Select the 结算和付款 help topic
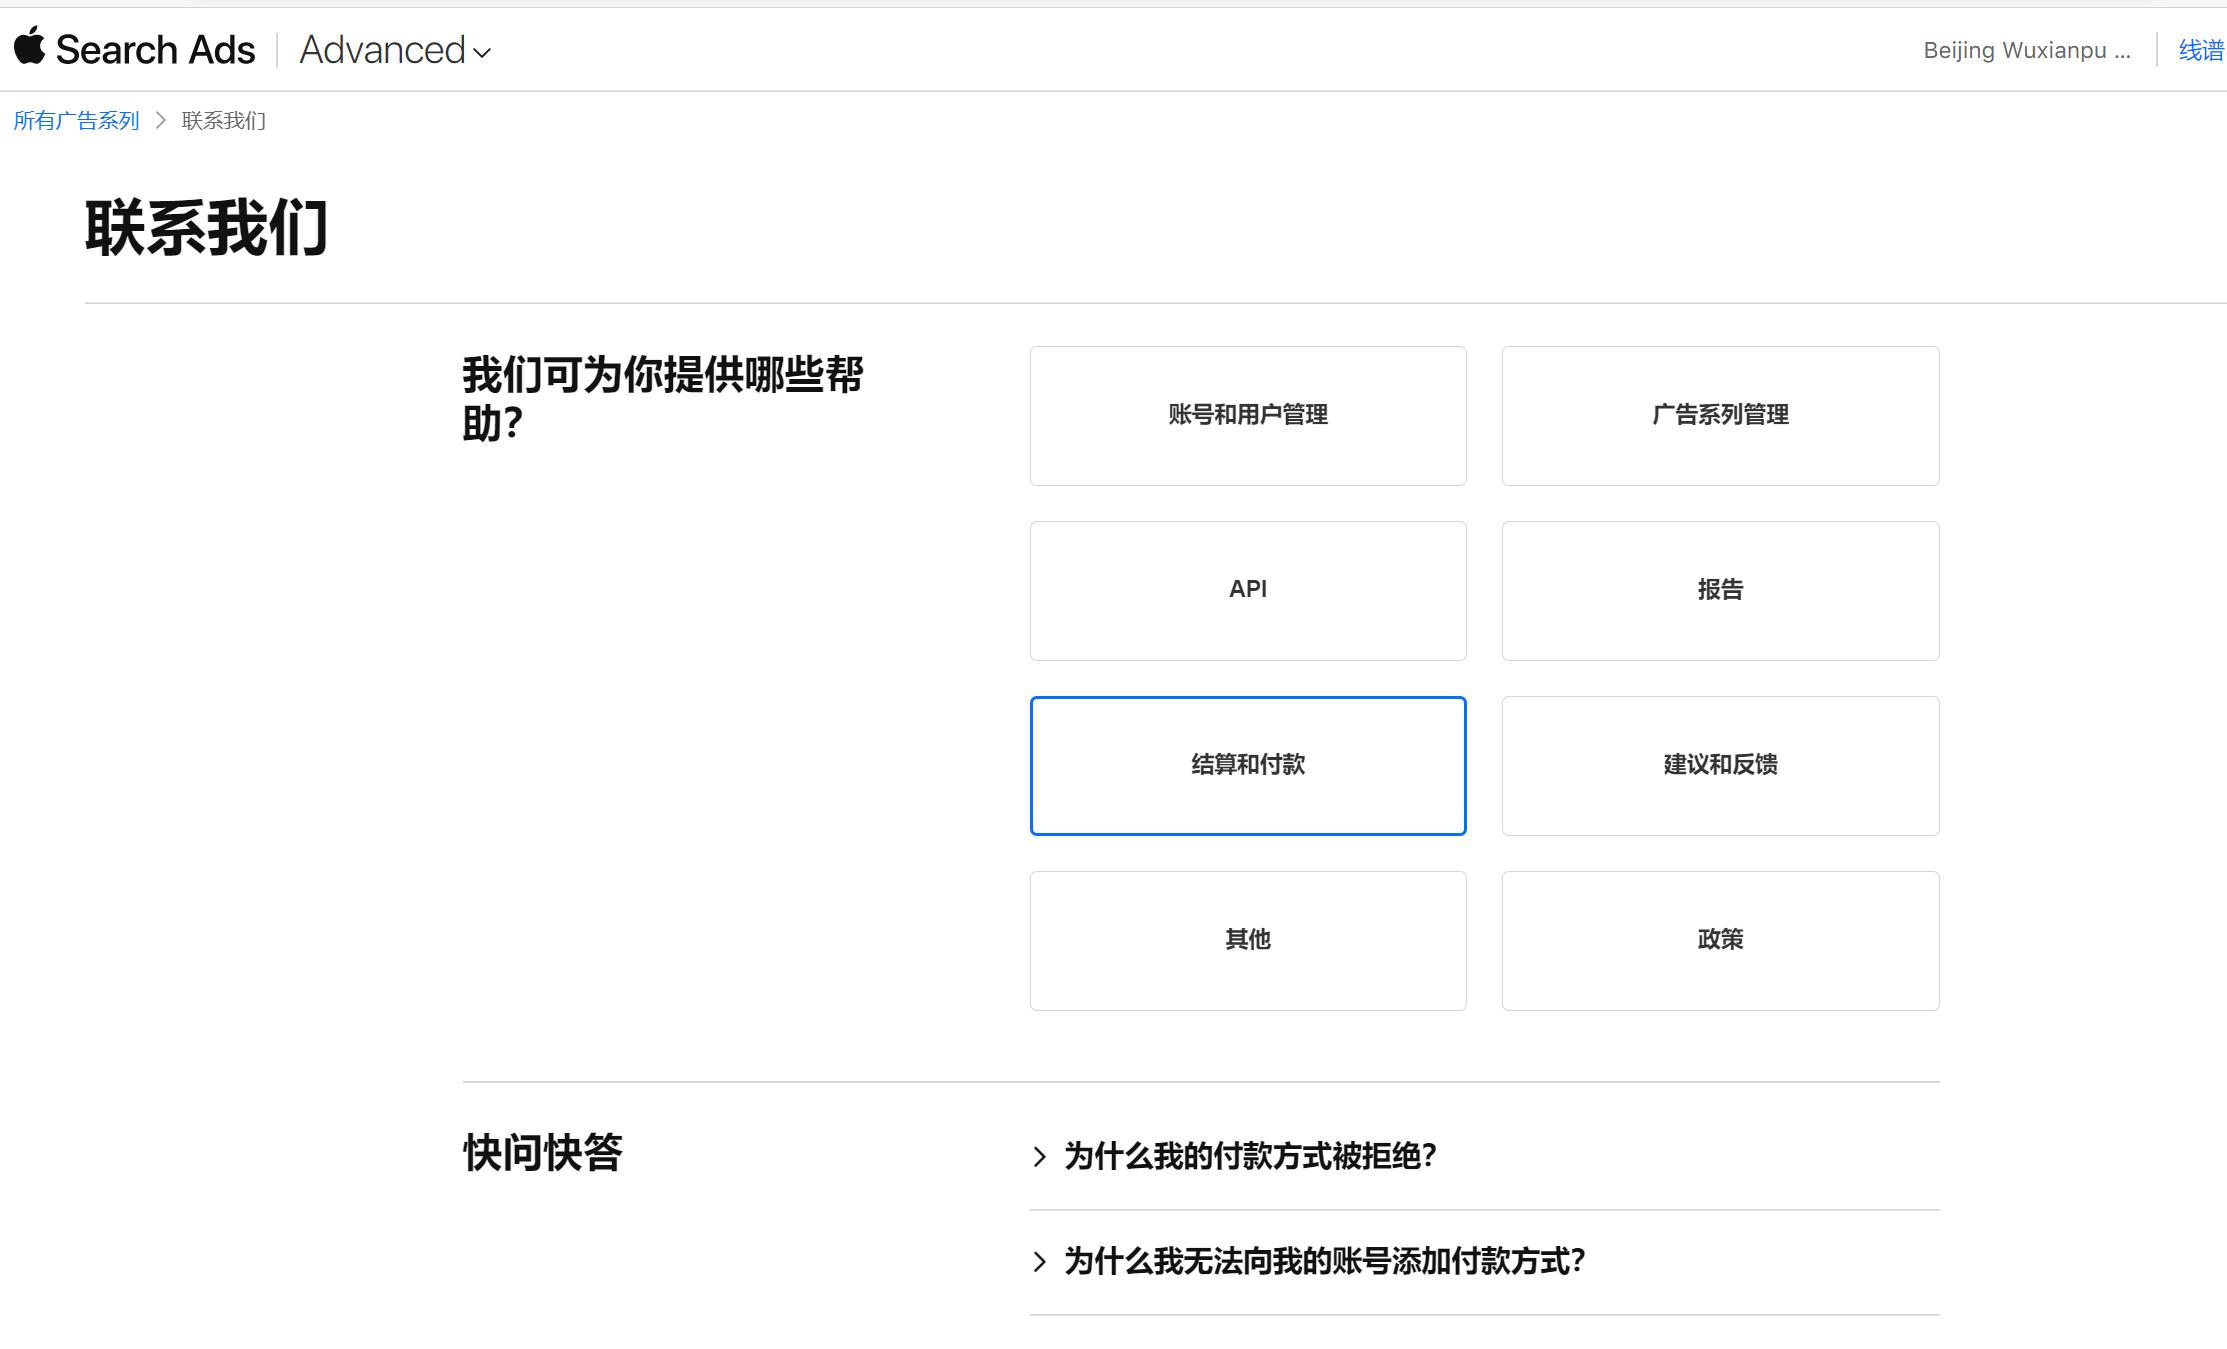 [x=1248, y=765]
